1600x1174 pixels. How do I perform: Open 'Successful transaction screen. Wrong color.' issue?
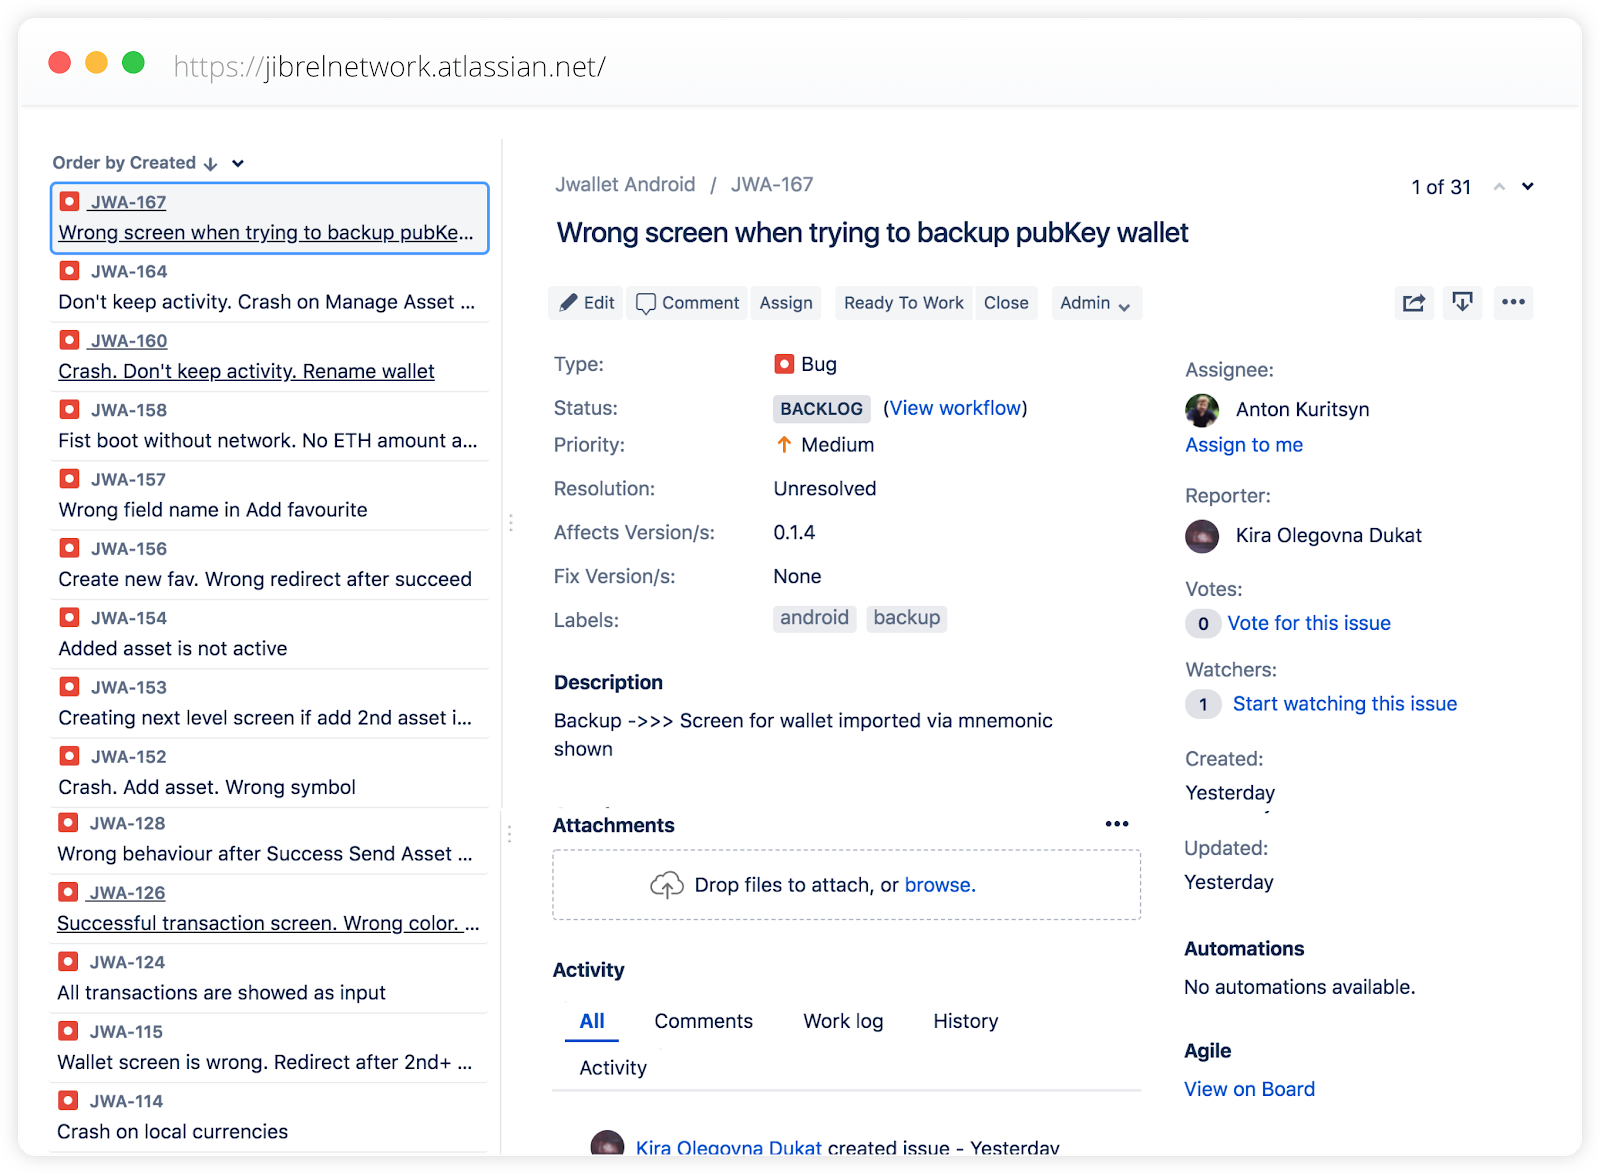[x=268, y=923]
